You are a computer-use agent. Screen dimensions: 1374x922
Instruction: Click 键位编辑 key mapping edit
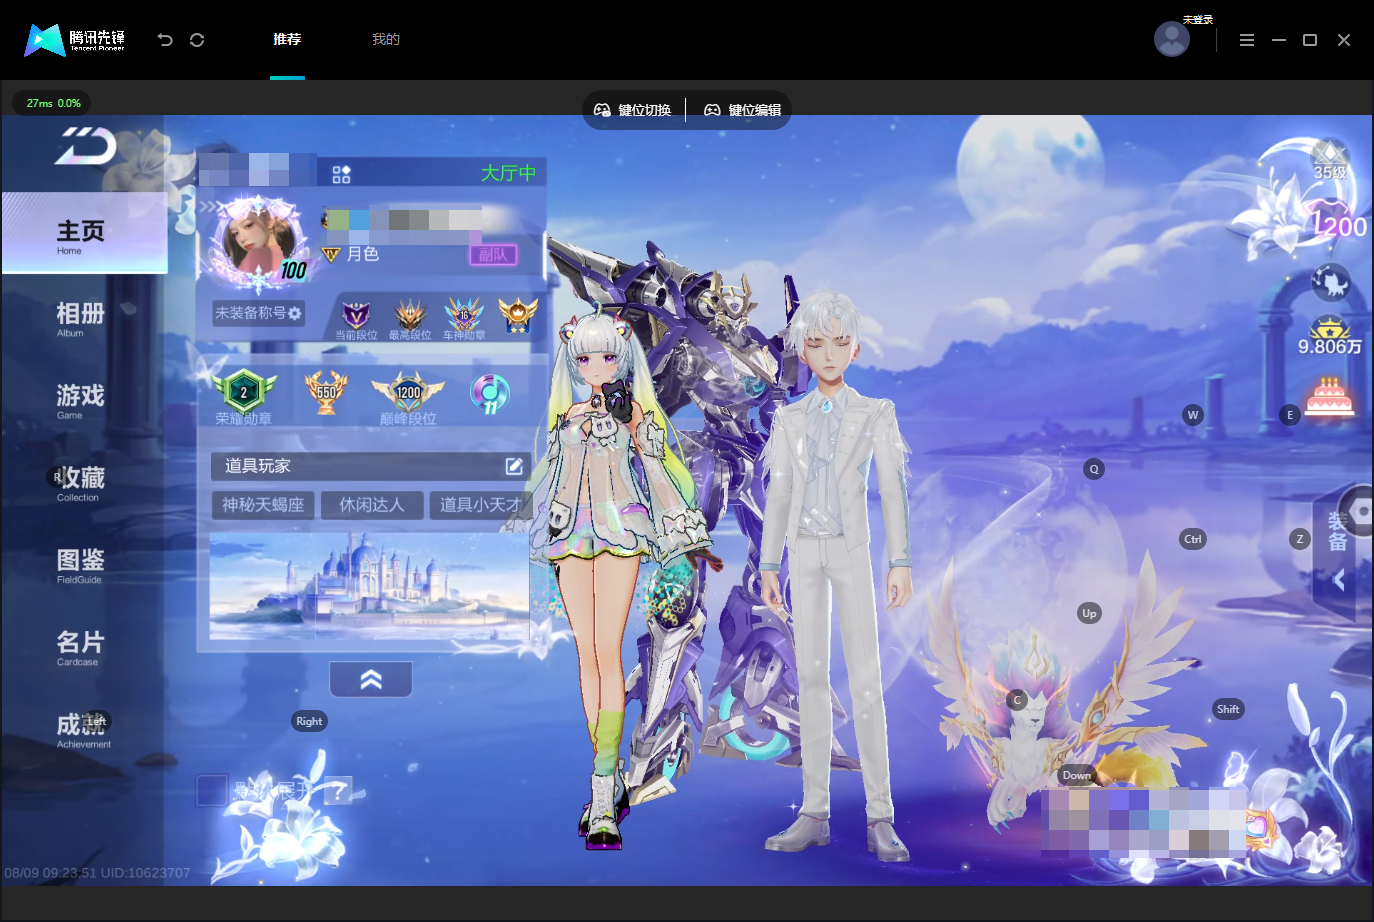click(x=743, y=110)
